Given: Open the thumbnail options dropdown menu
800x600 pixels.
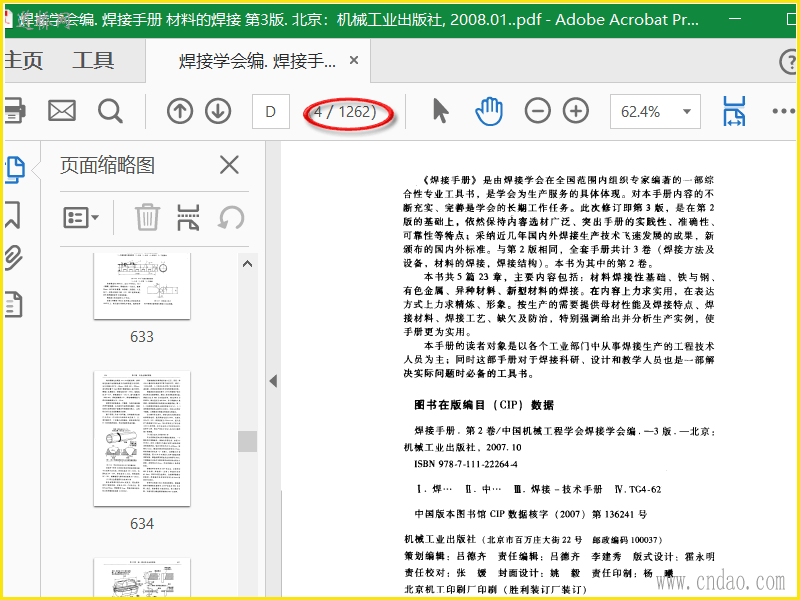Looking at the screenshot, I should (81, 218).
